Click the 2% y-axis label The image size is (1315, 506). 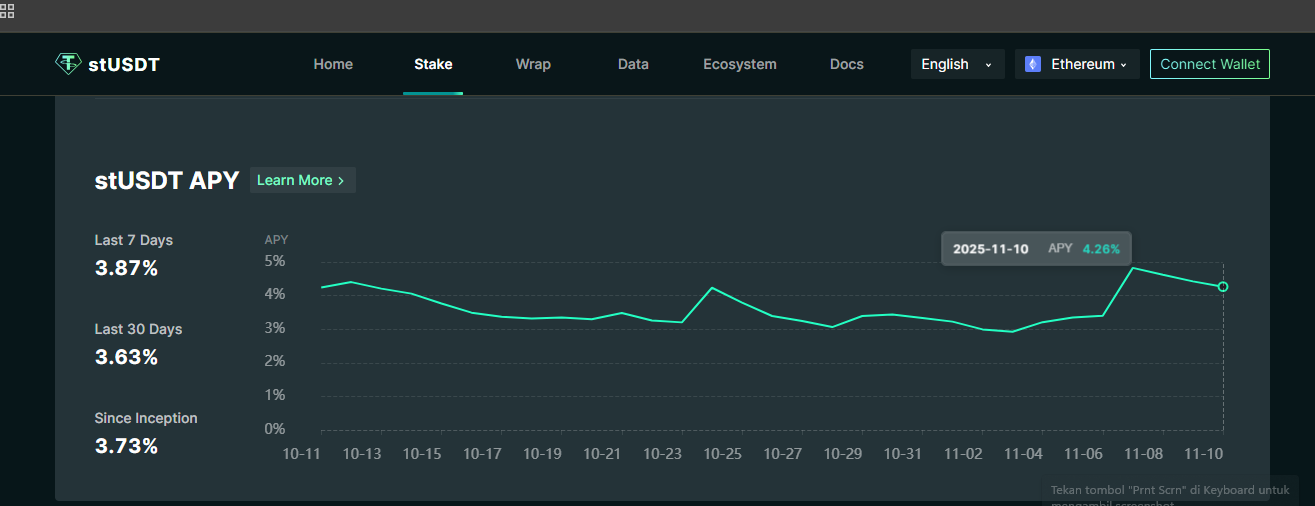(275, 361)
